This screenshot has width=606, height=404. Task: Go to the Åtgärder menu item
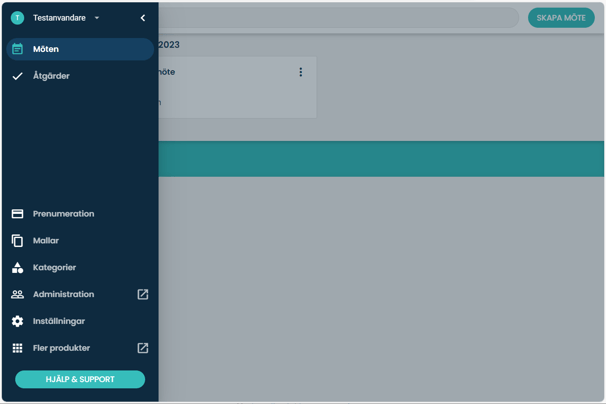(x=51, y=76)
